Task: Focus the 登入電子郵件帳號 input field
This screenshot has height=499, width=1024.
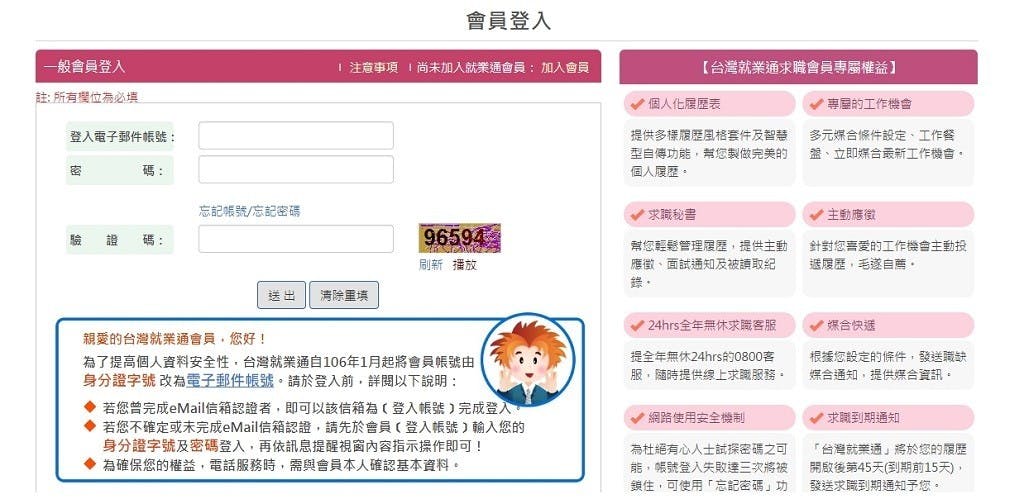Action: [x=296, y=136]
